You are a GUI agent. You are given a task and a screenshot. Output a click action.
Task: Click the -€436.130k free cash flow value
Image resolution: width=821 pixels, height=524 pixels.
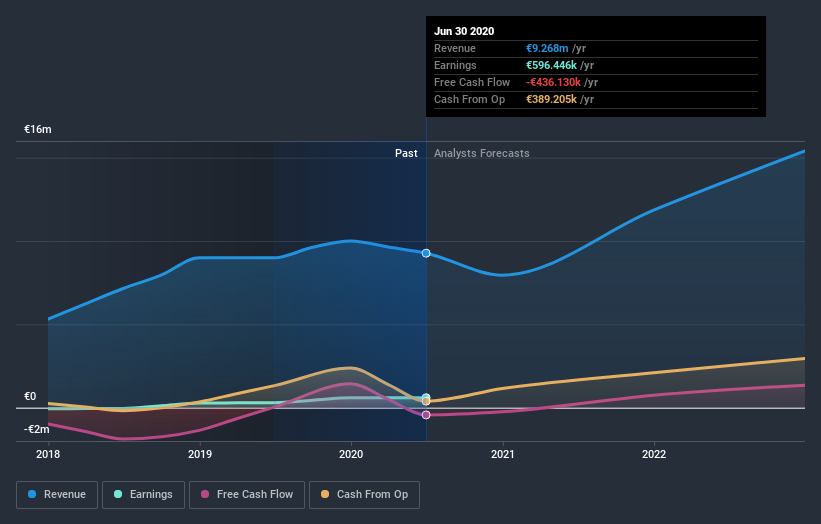pos(553,82)
